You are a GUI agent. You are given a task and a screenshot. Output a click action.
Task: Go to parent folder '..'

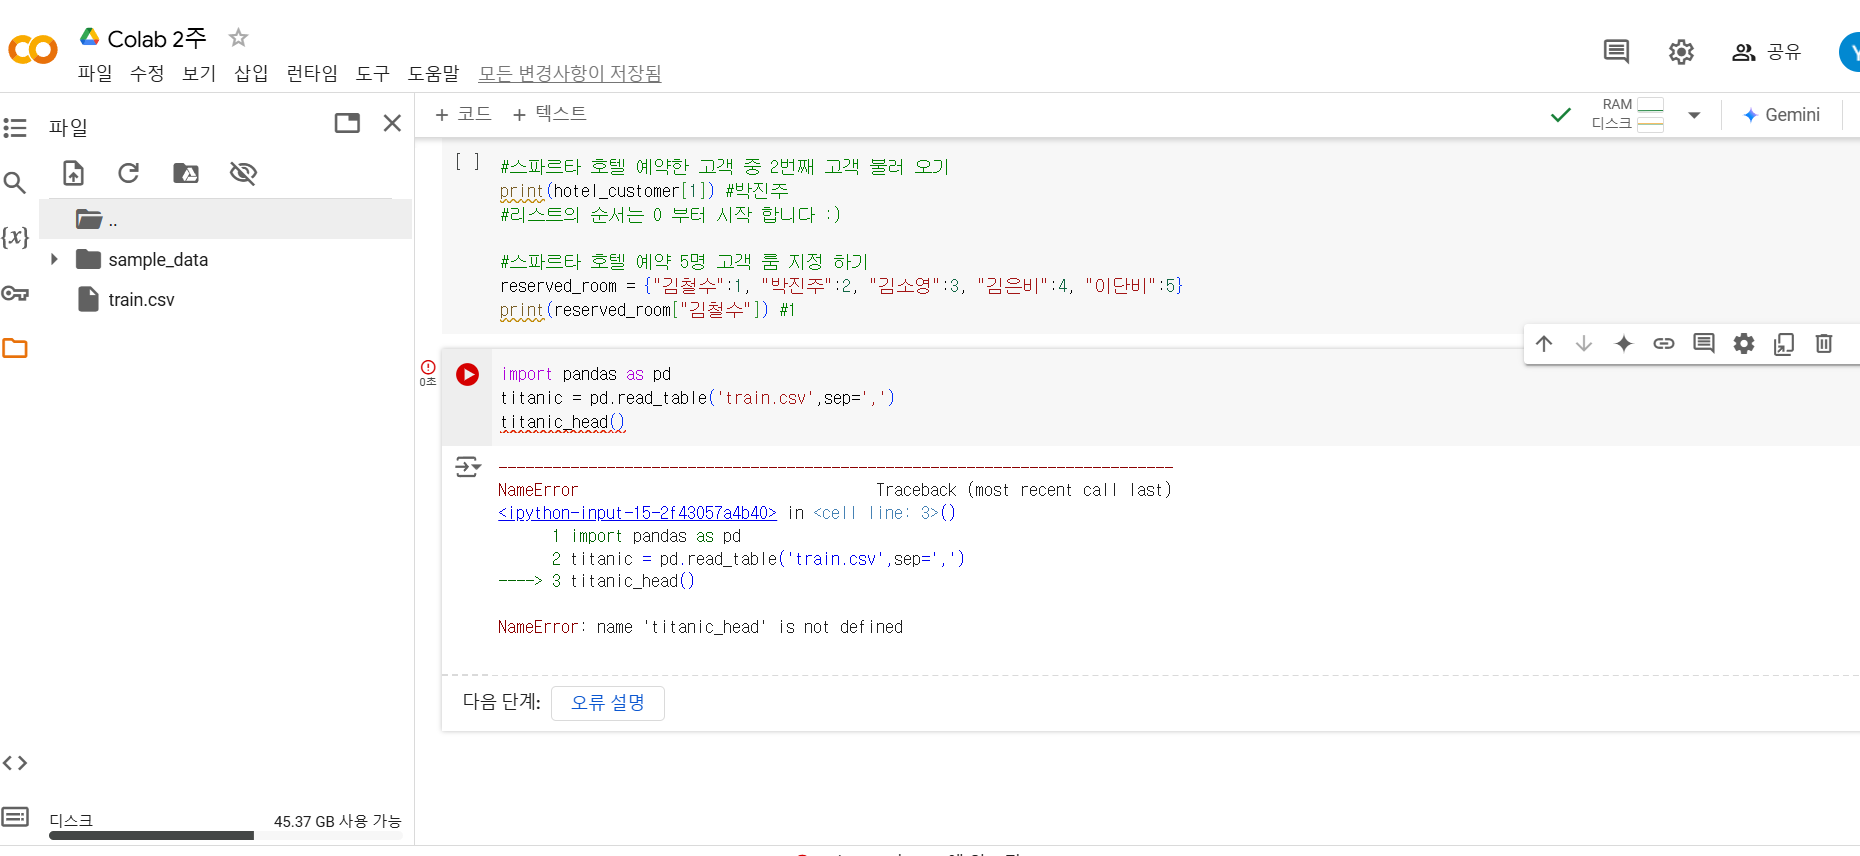tap(225, 219)
